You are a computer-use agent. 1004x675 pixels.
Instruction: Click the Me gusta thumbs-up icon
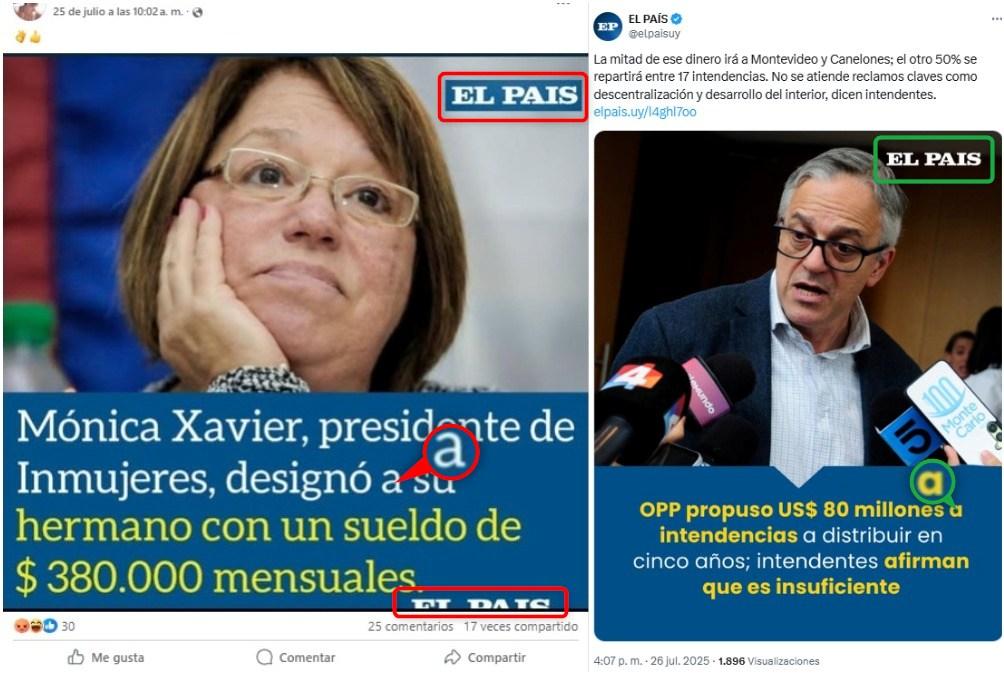(76, 657)
